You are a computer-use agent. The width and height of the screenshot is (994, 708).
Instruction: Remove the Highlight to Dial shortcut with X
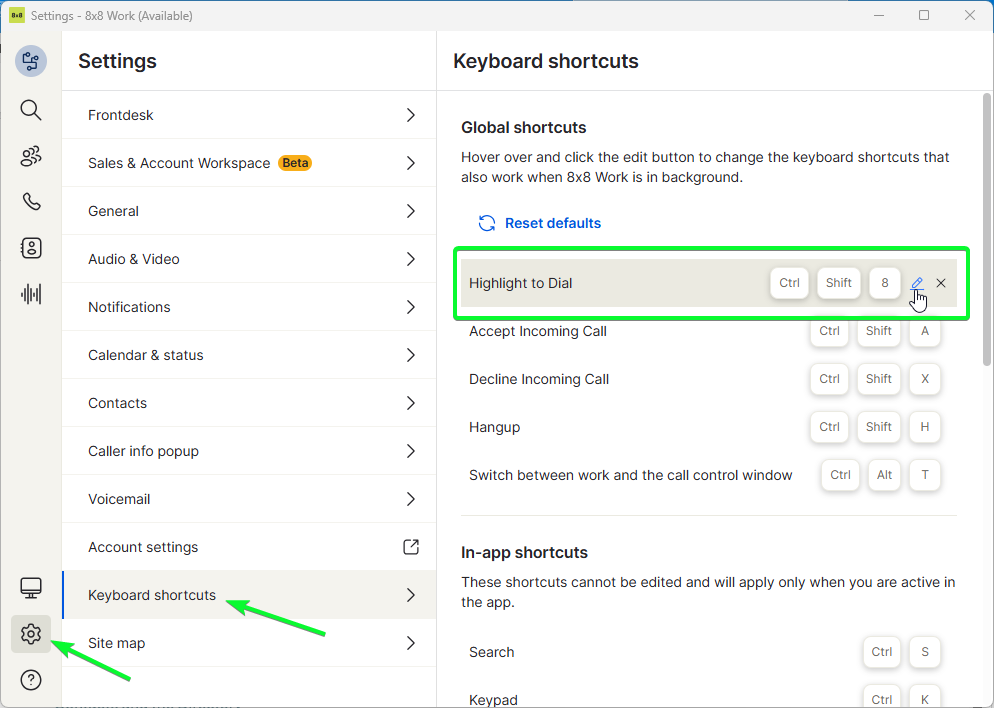coord(941,283)
